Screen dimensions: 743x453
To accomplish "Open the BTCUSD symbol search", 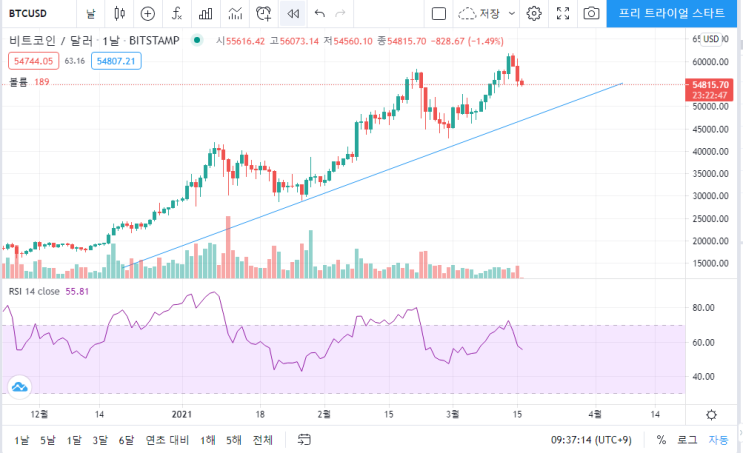I will (x=28, y=13).
